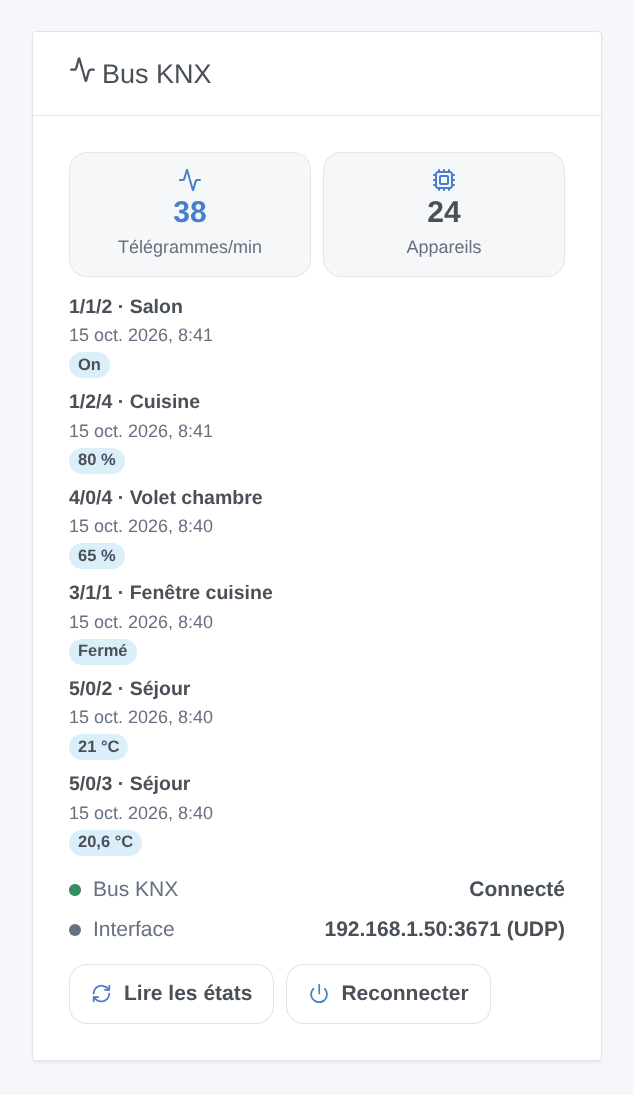Click the activity icon above 38 telegrams
The width and height of the screenshot is (634, 1095).
(x=190, y=180)
